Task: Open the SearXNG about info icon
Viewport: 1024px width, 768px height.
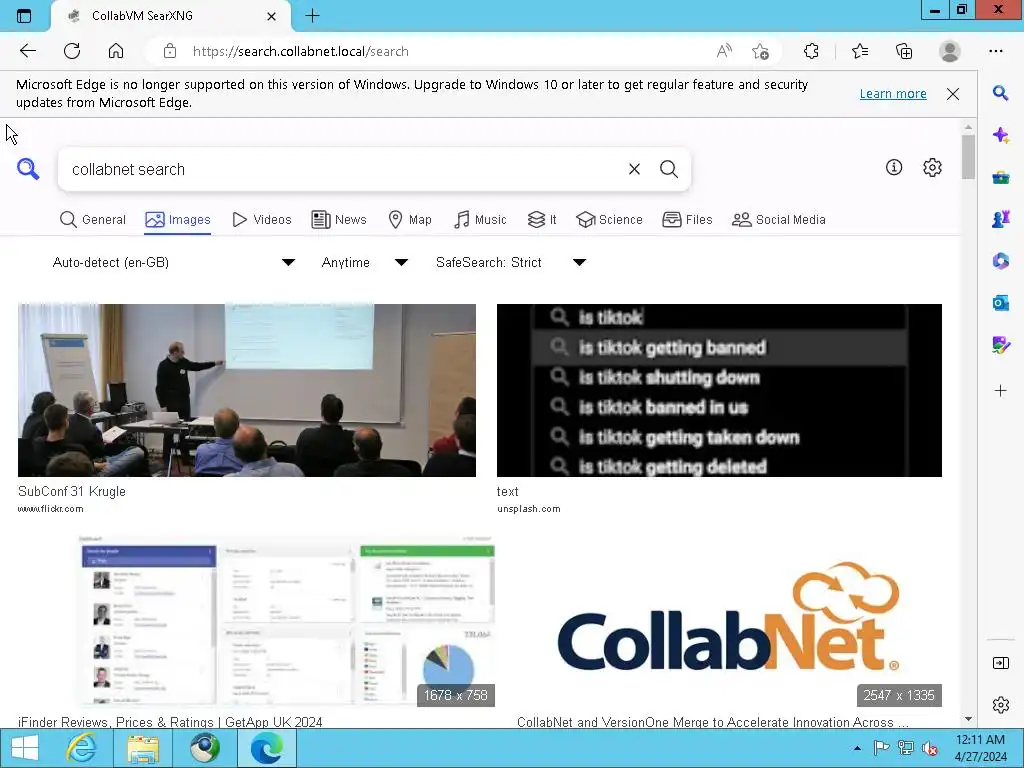Action: tap(894, 168)
